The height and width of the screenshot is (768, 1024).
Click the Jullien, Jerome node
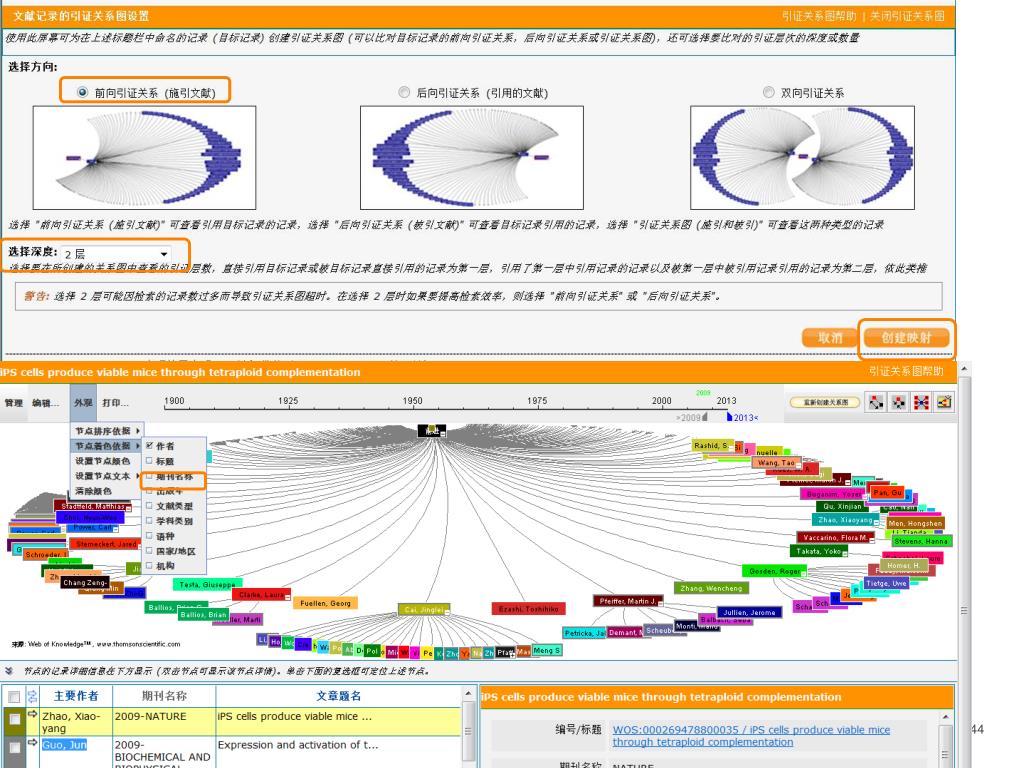tap(749, 613)
